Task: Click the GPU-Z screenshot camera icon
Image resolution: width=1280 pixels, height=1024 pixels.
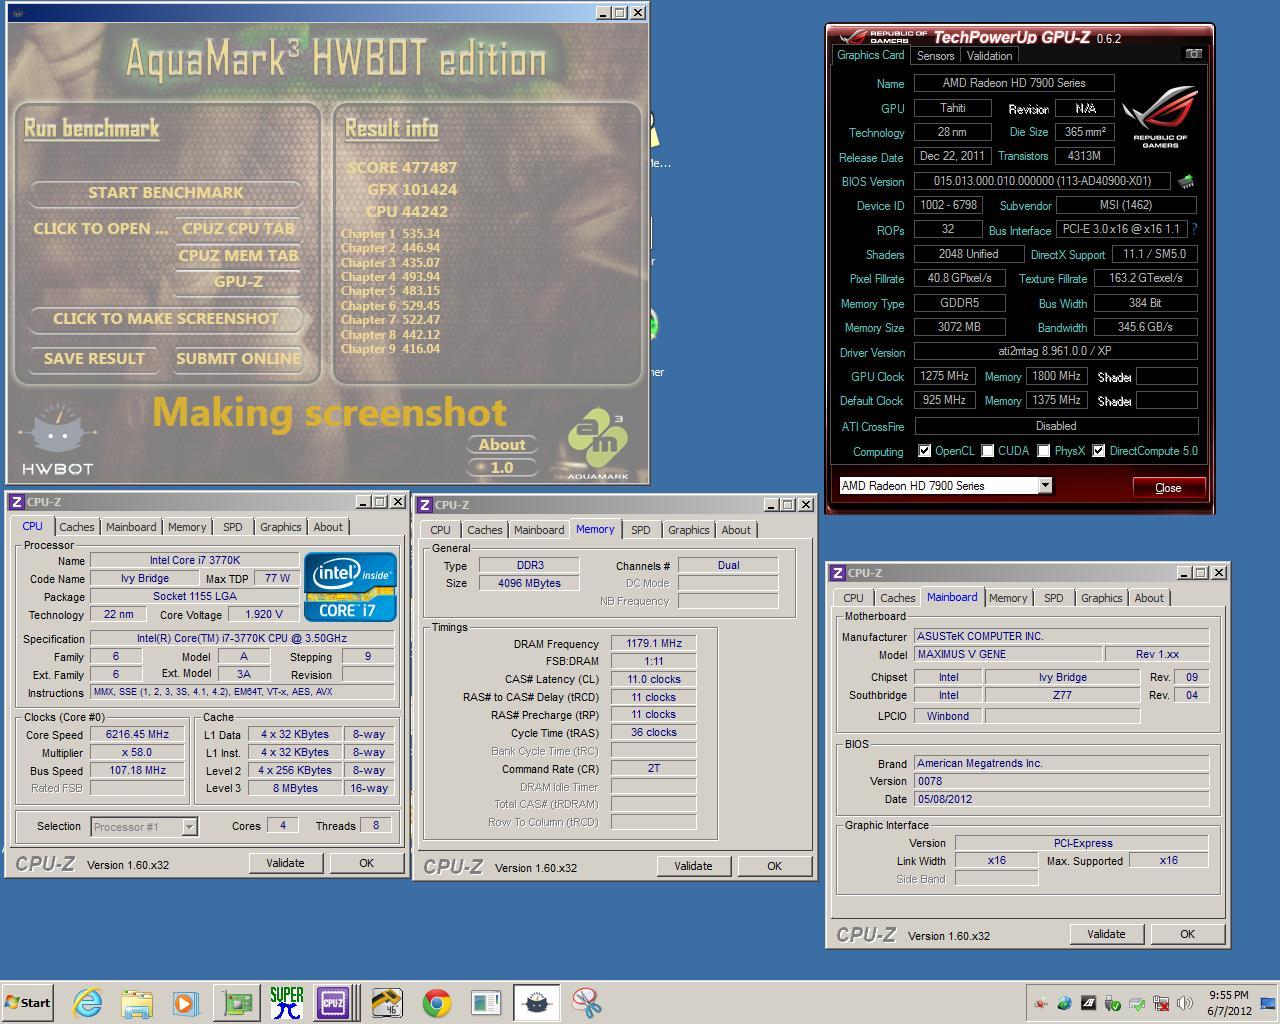Action: pos(1193,54)
